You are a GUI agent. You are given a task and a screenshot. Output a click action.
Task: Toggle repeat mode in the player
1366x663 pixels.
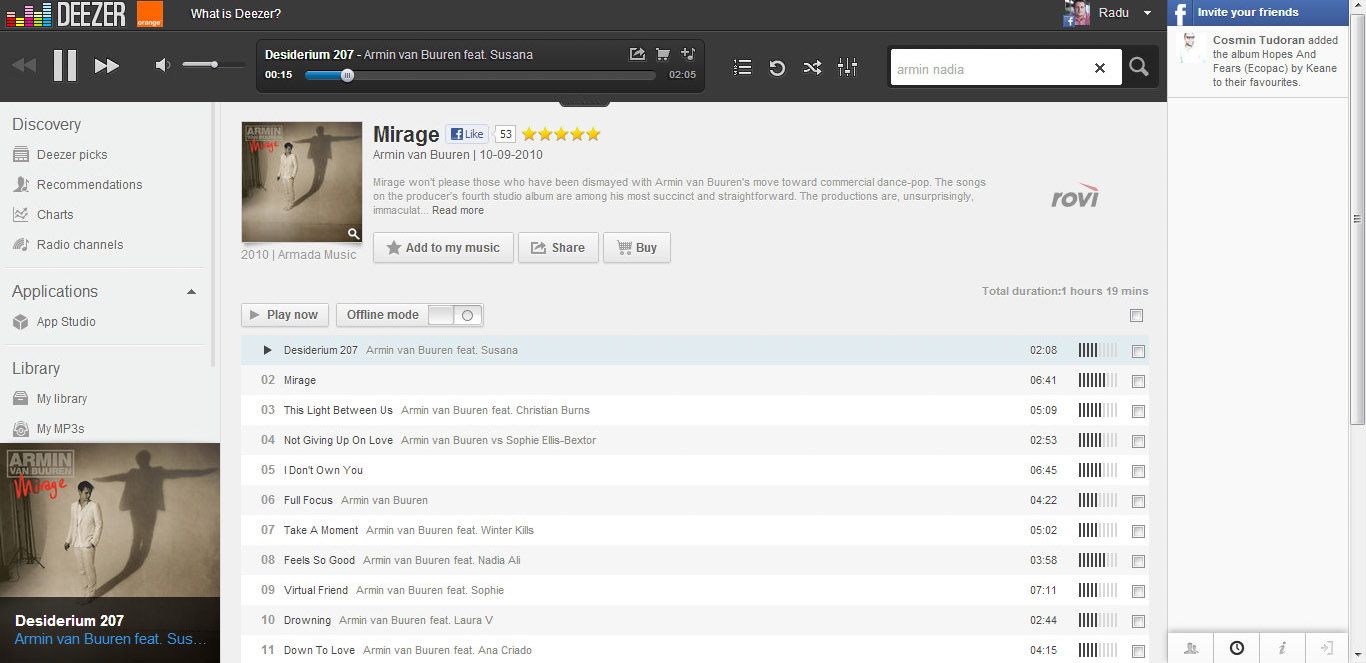tap(777, 67)
